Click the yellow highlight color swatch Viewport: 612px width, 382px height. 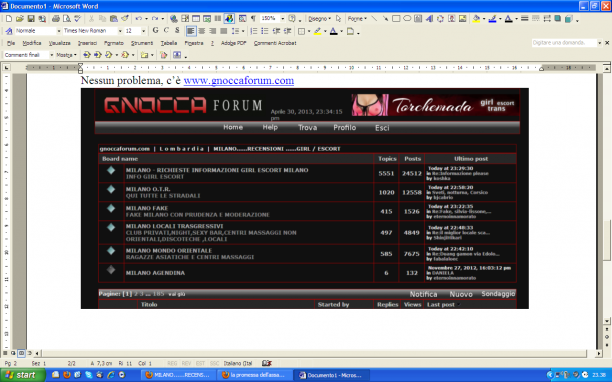317,31
